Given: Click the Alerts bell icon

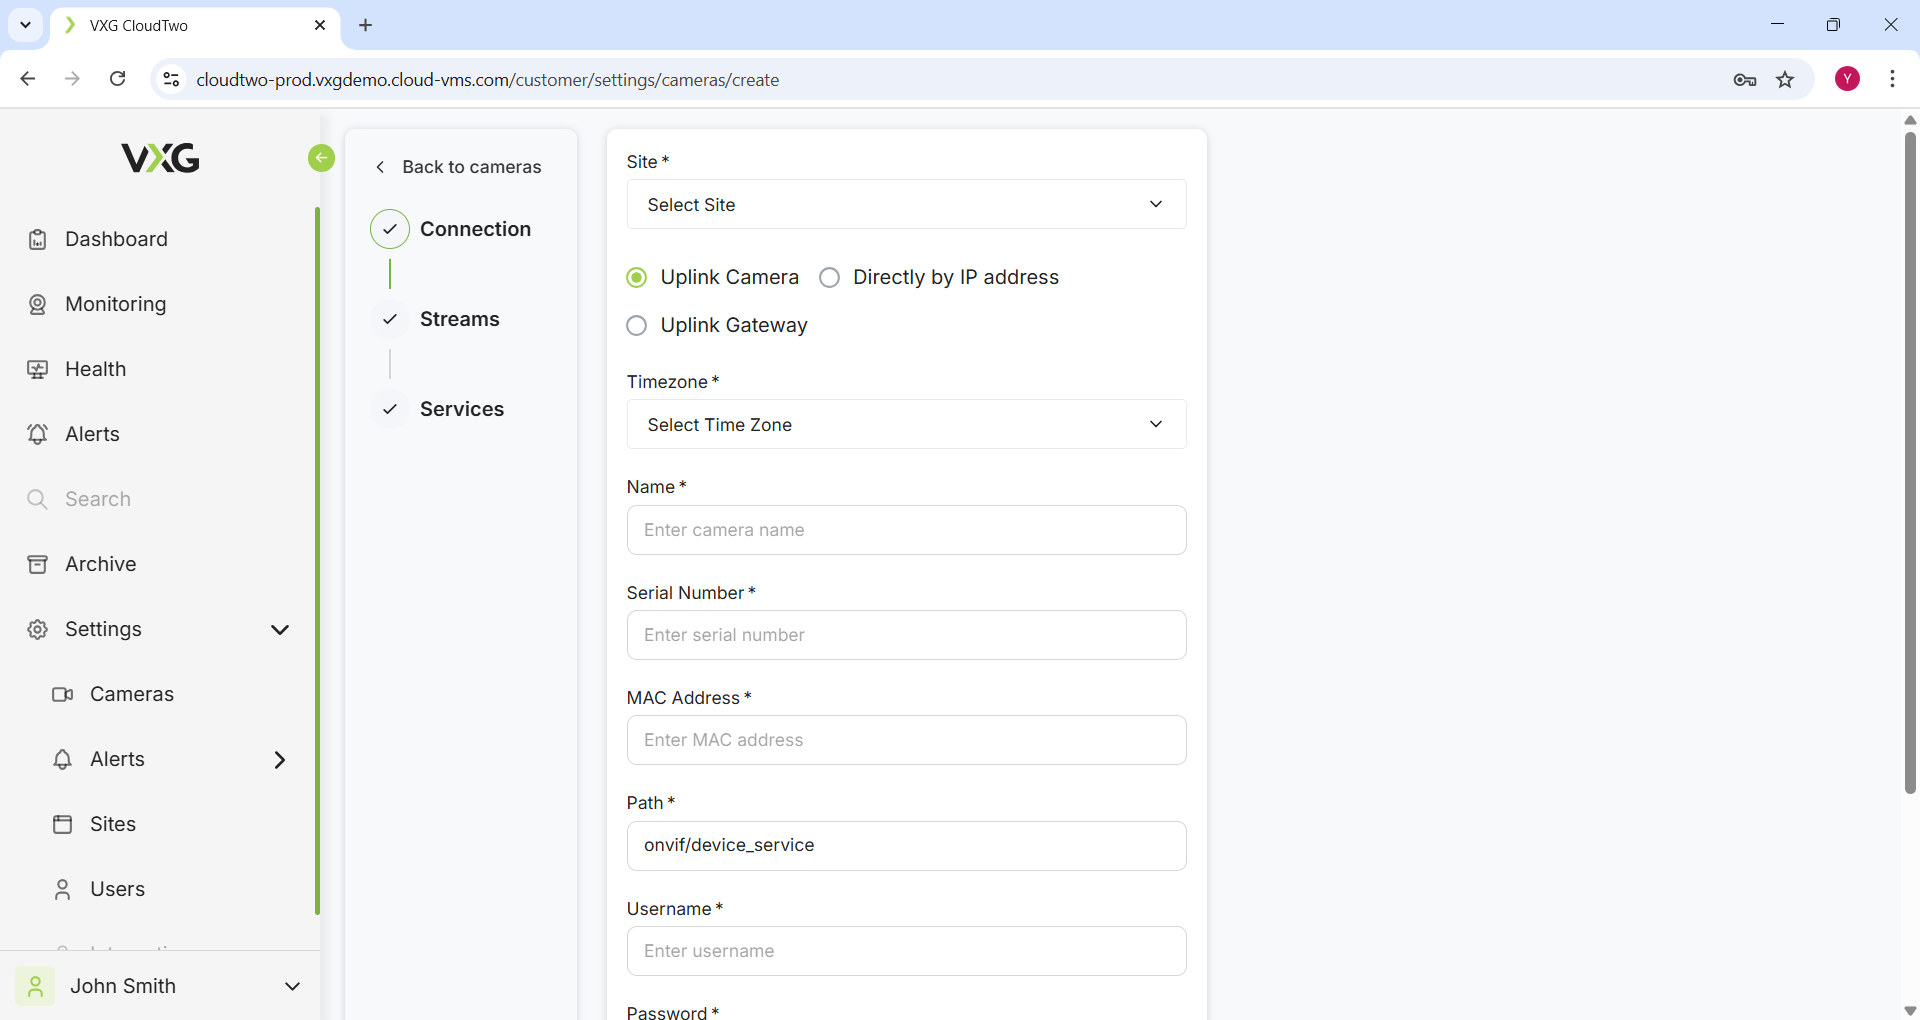Looking at the screenshot, I should click(37, 435).
